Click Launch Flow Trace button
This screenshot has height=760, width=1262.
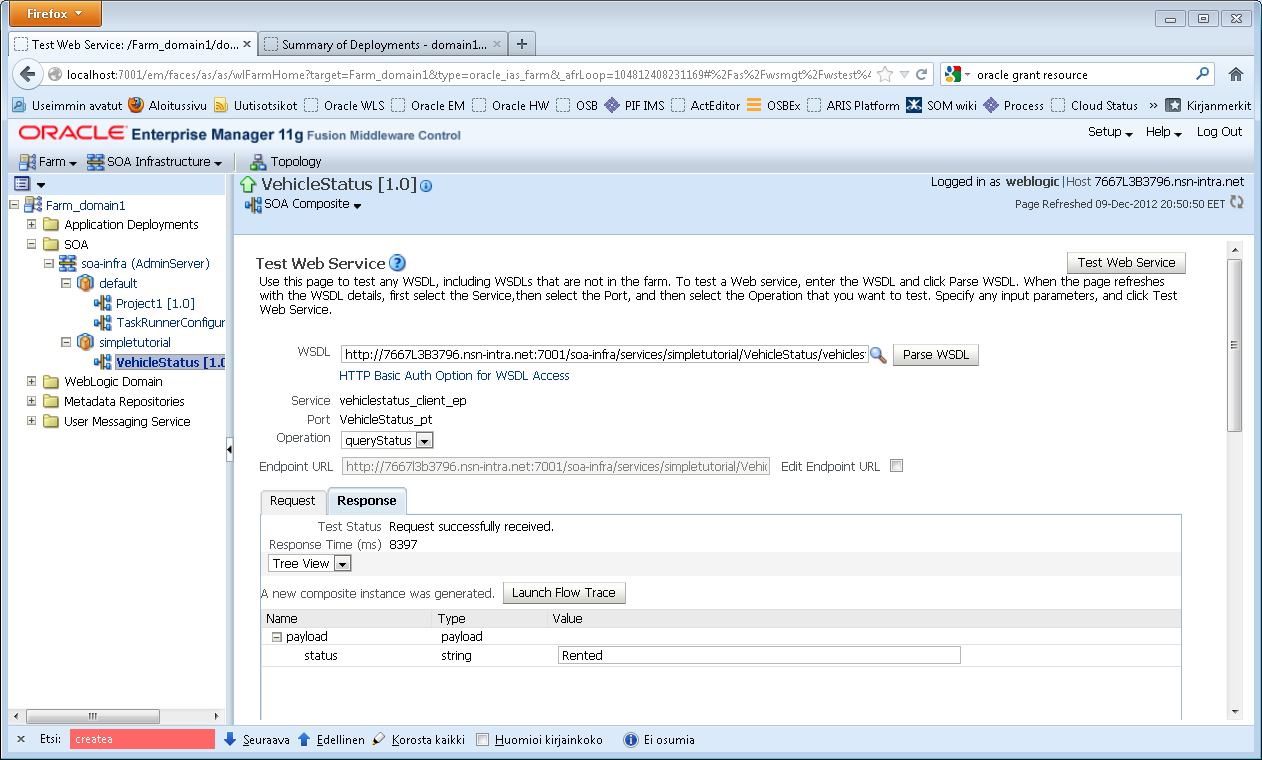pos(564,593)
